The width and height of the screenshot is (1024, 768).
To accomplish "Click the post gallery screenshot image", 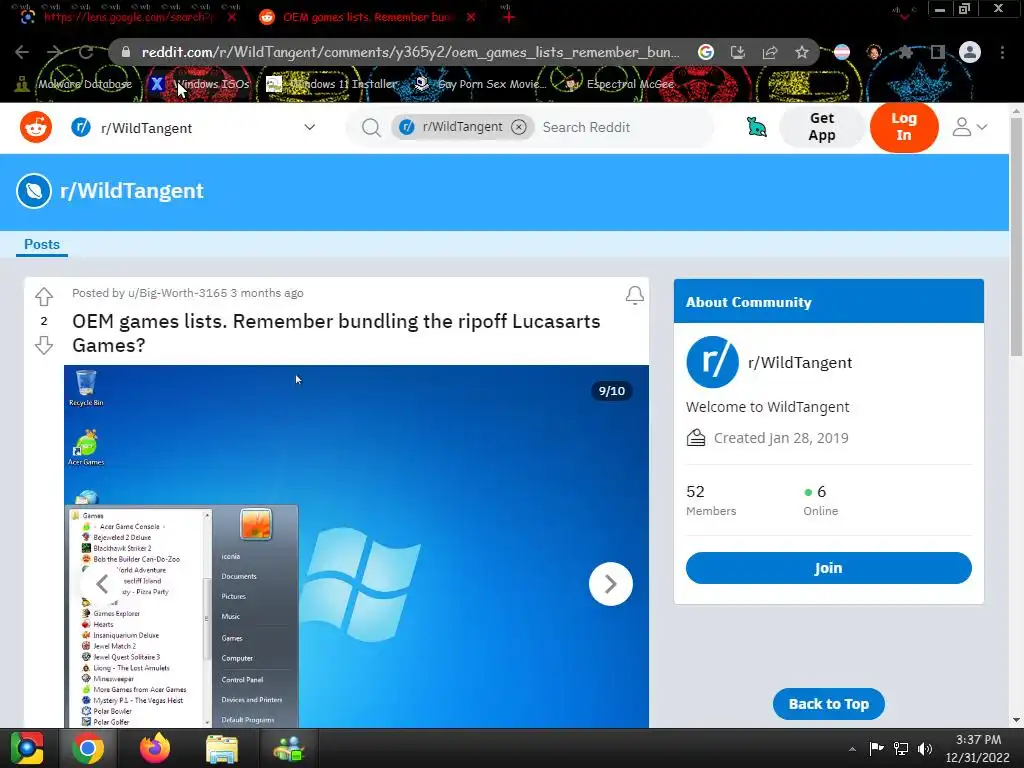I will 356,546.
